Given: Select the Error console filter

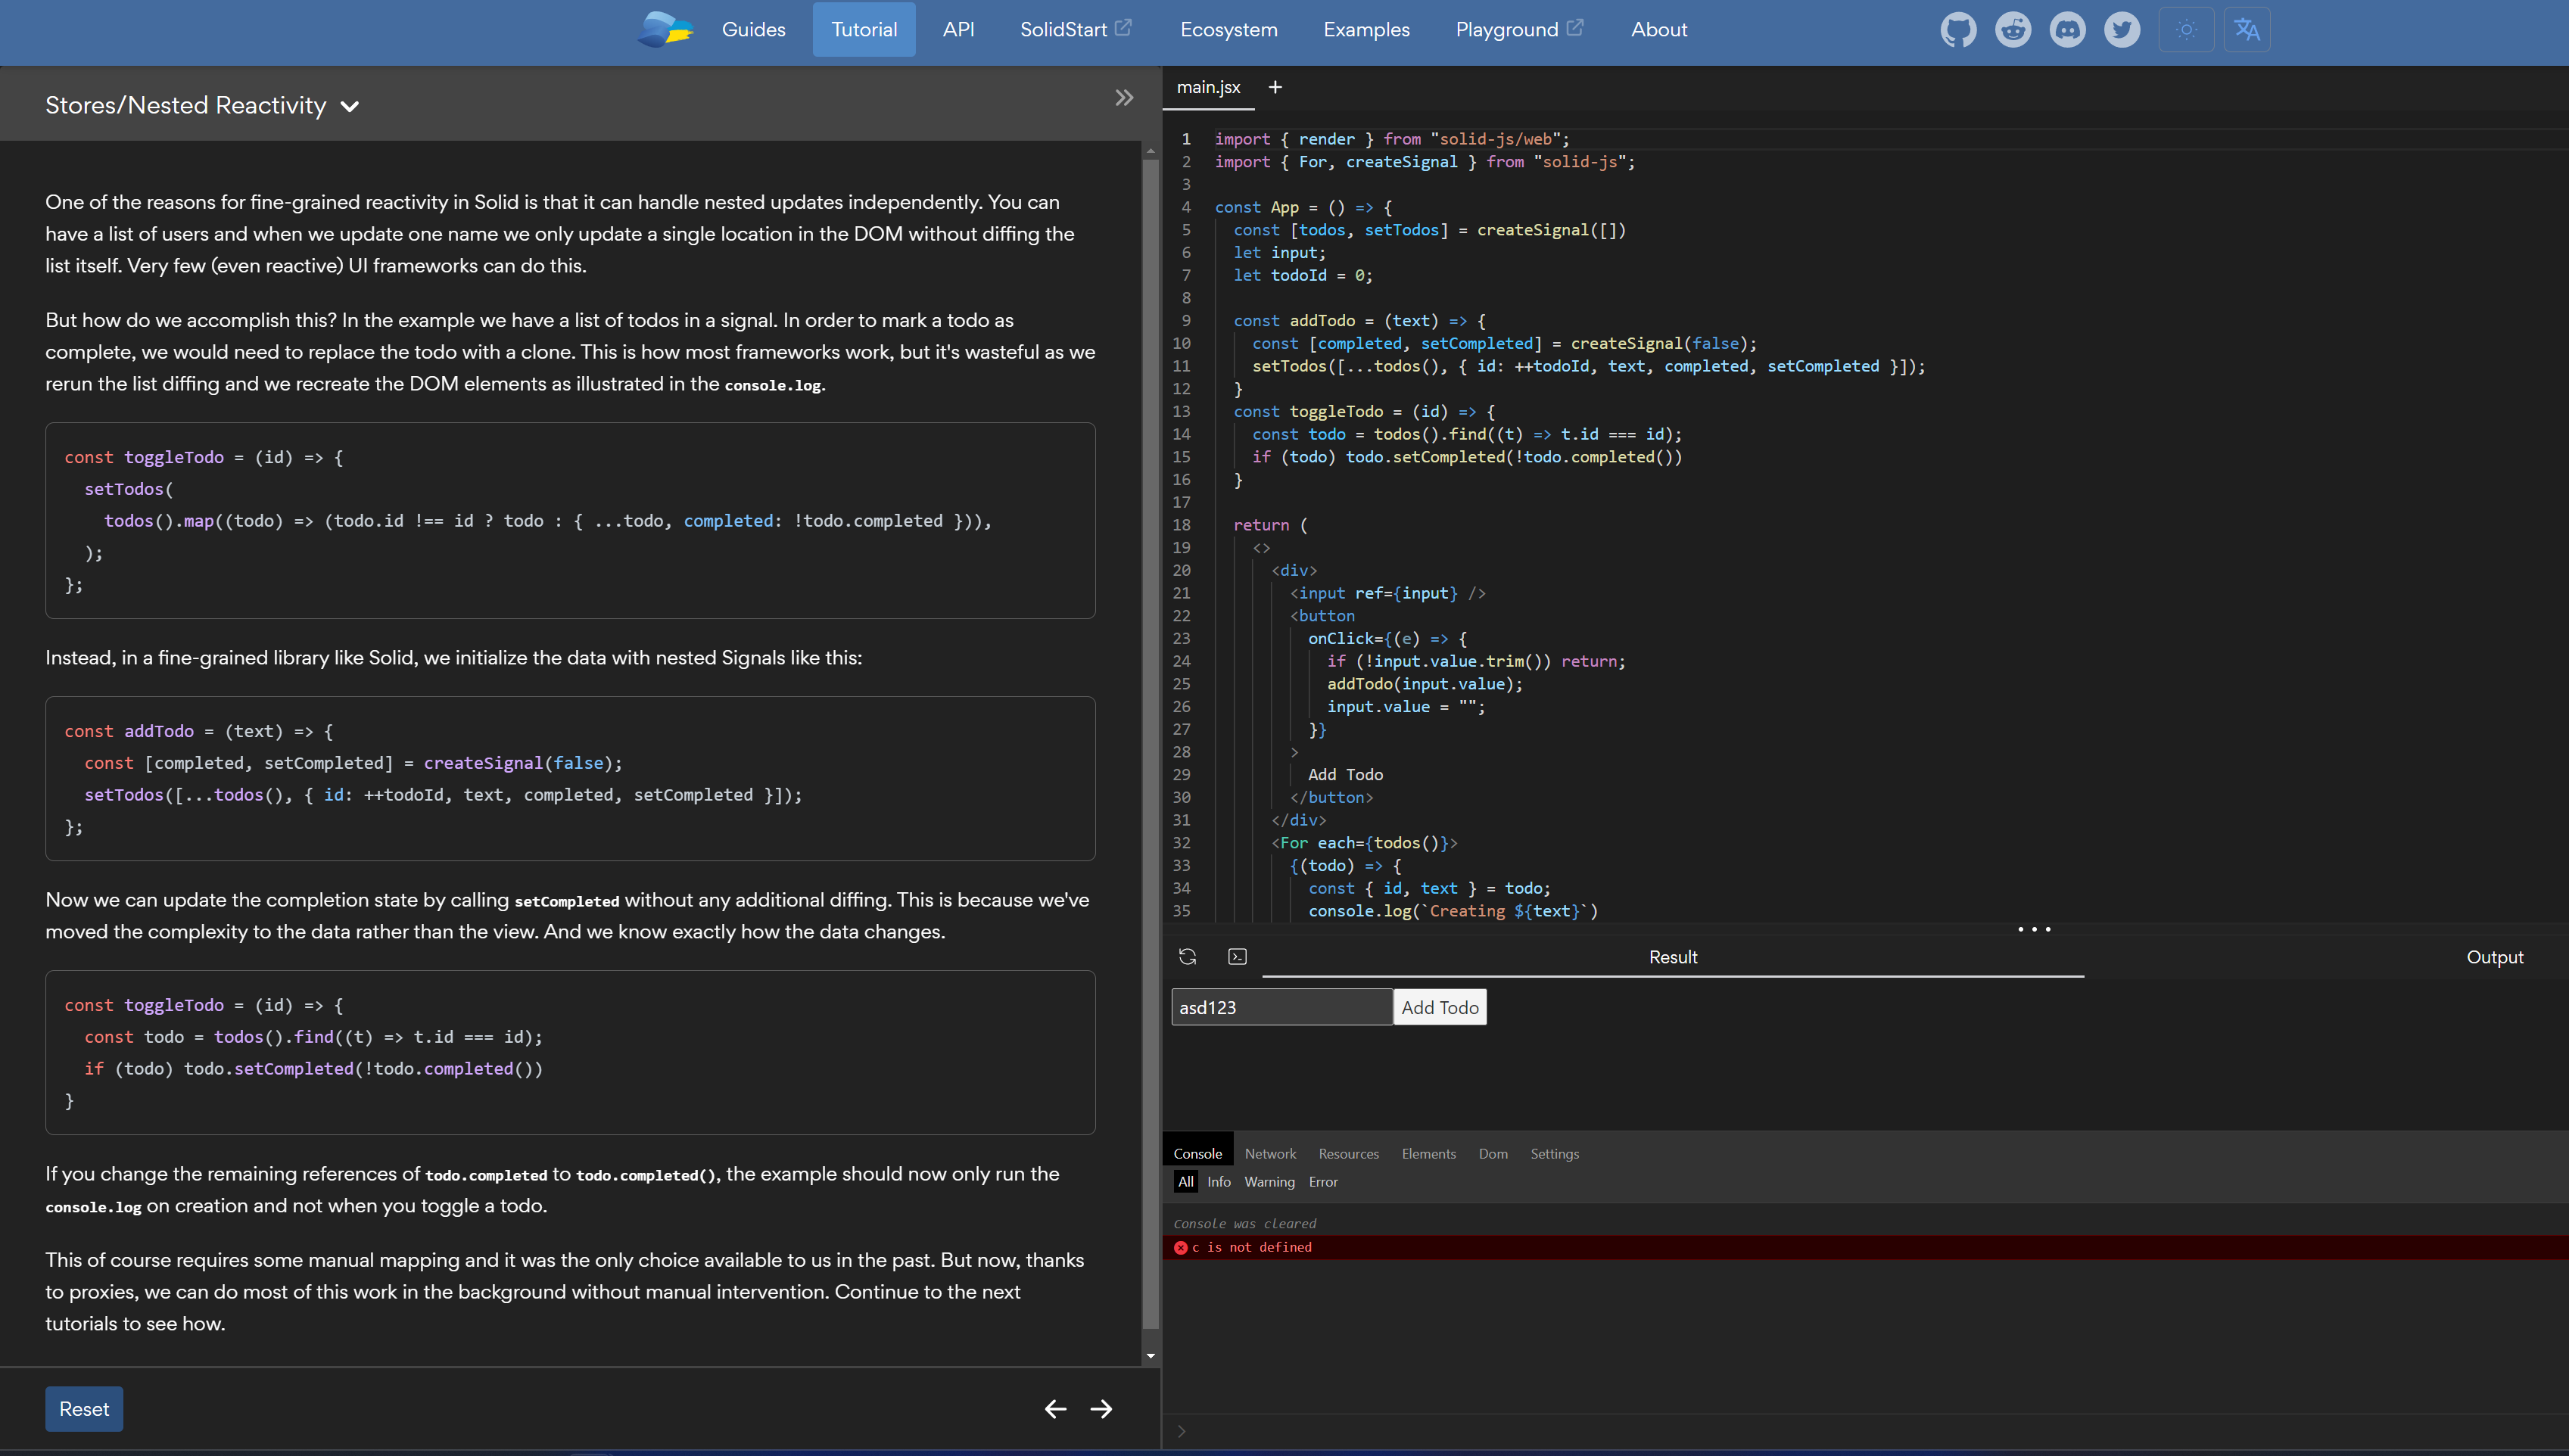Looking at the screenshot, I should (x=1322, y=1182).
